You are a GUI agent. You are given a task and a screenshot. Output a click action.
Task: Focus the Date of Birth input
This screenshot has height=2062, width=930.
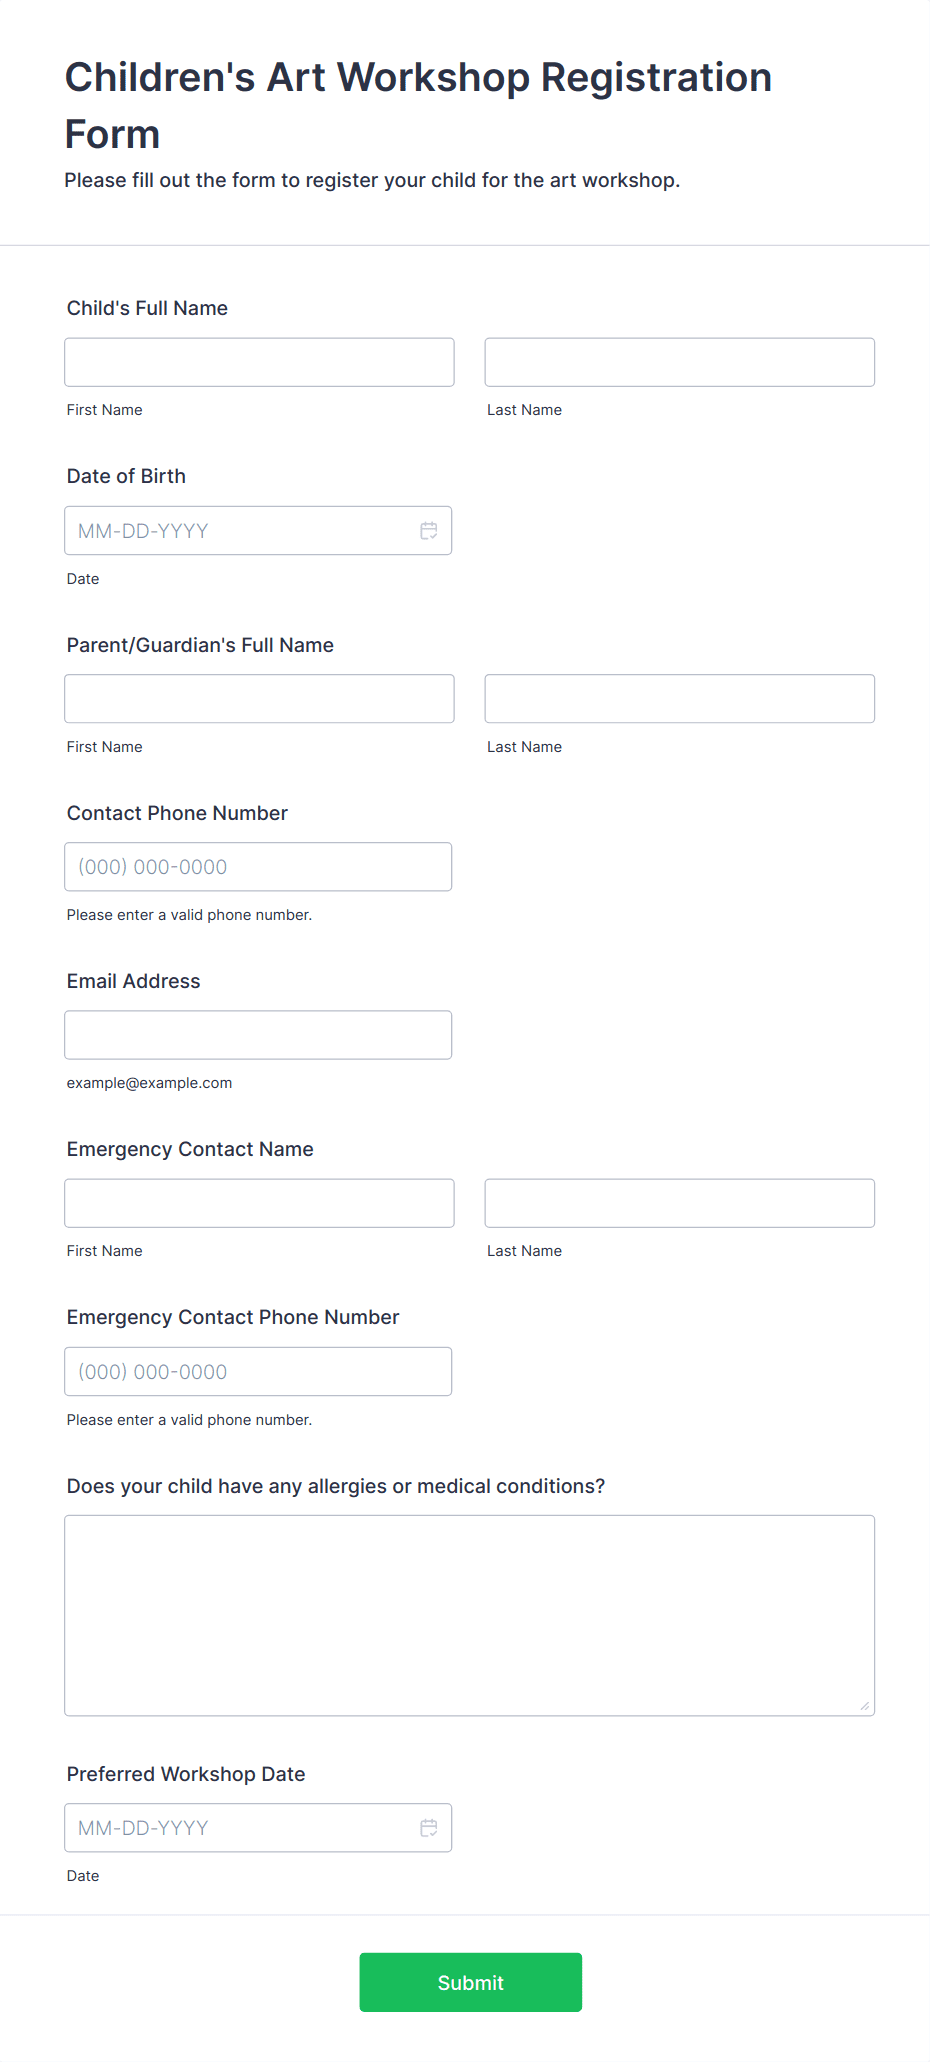258,531
